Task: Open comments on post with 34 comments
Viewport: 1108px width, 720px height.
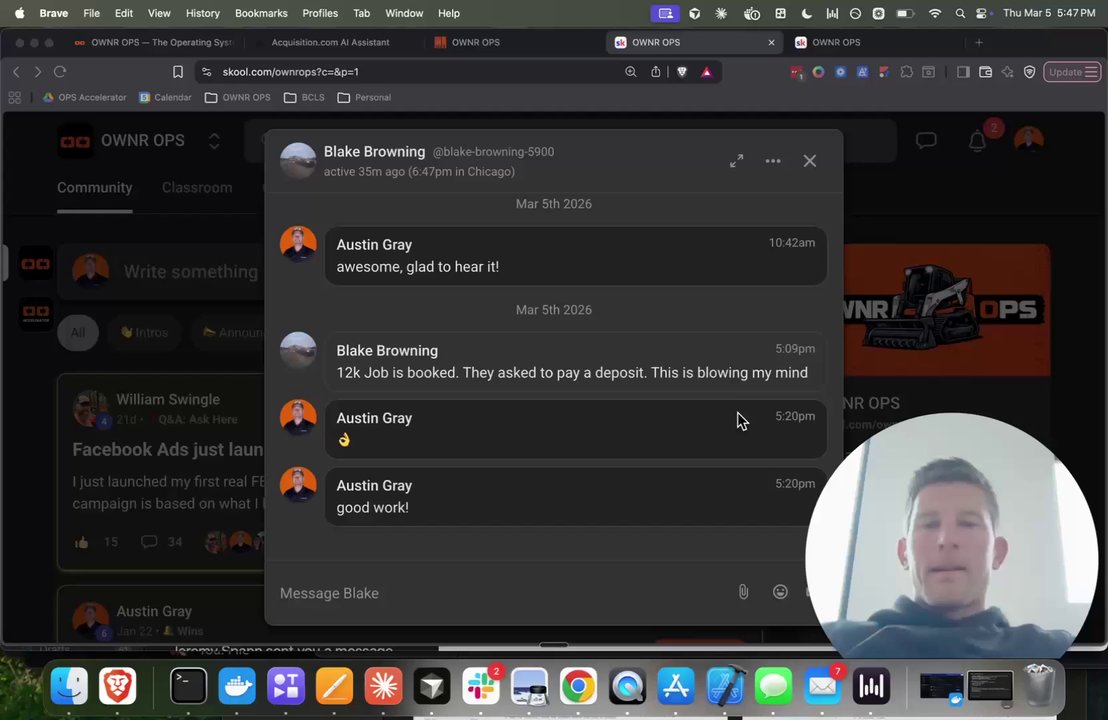Action: click(x=161, y=542)
